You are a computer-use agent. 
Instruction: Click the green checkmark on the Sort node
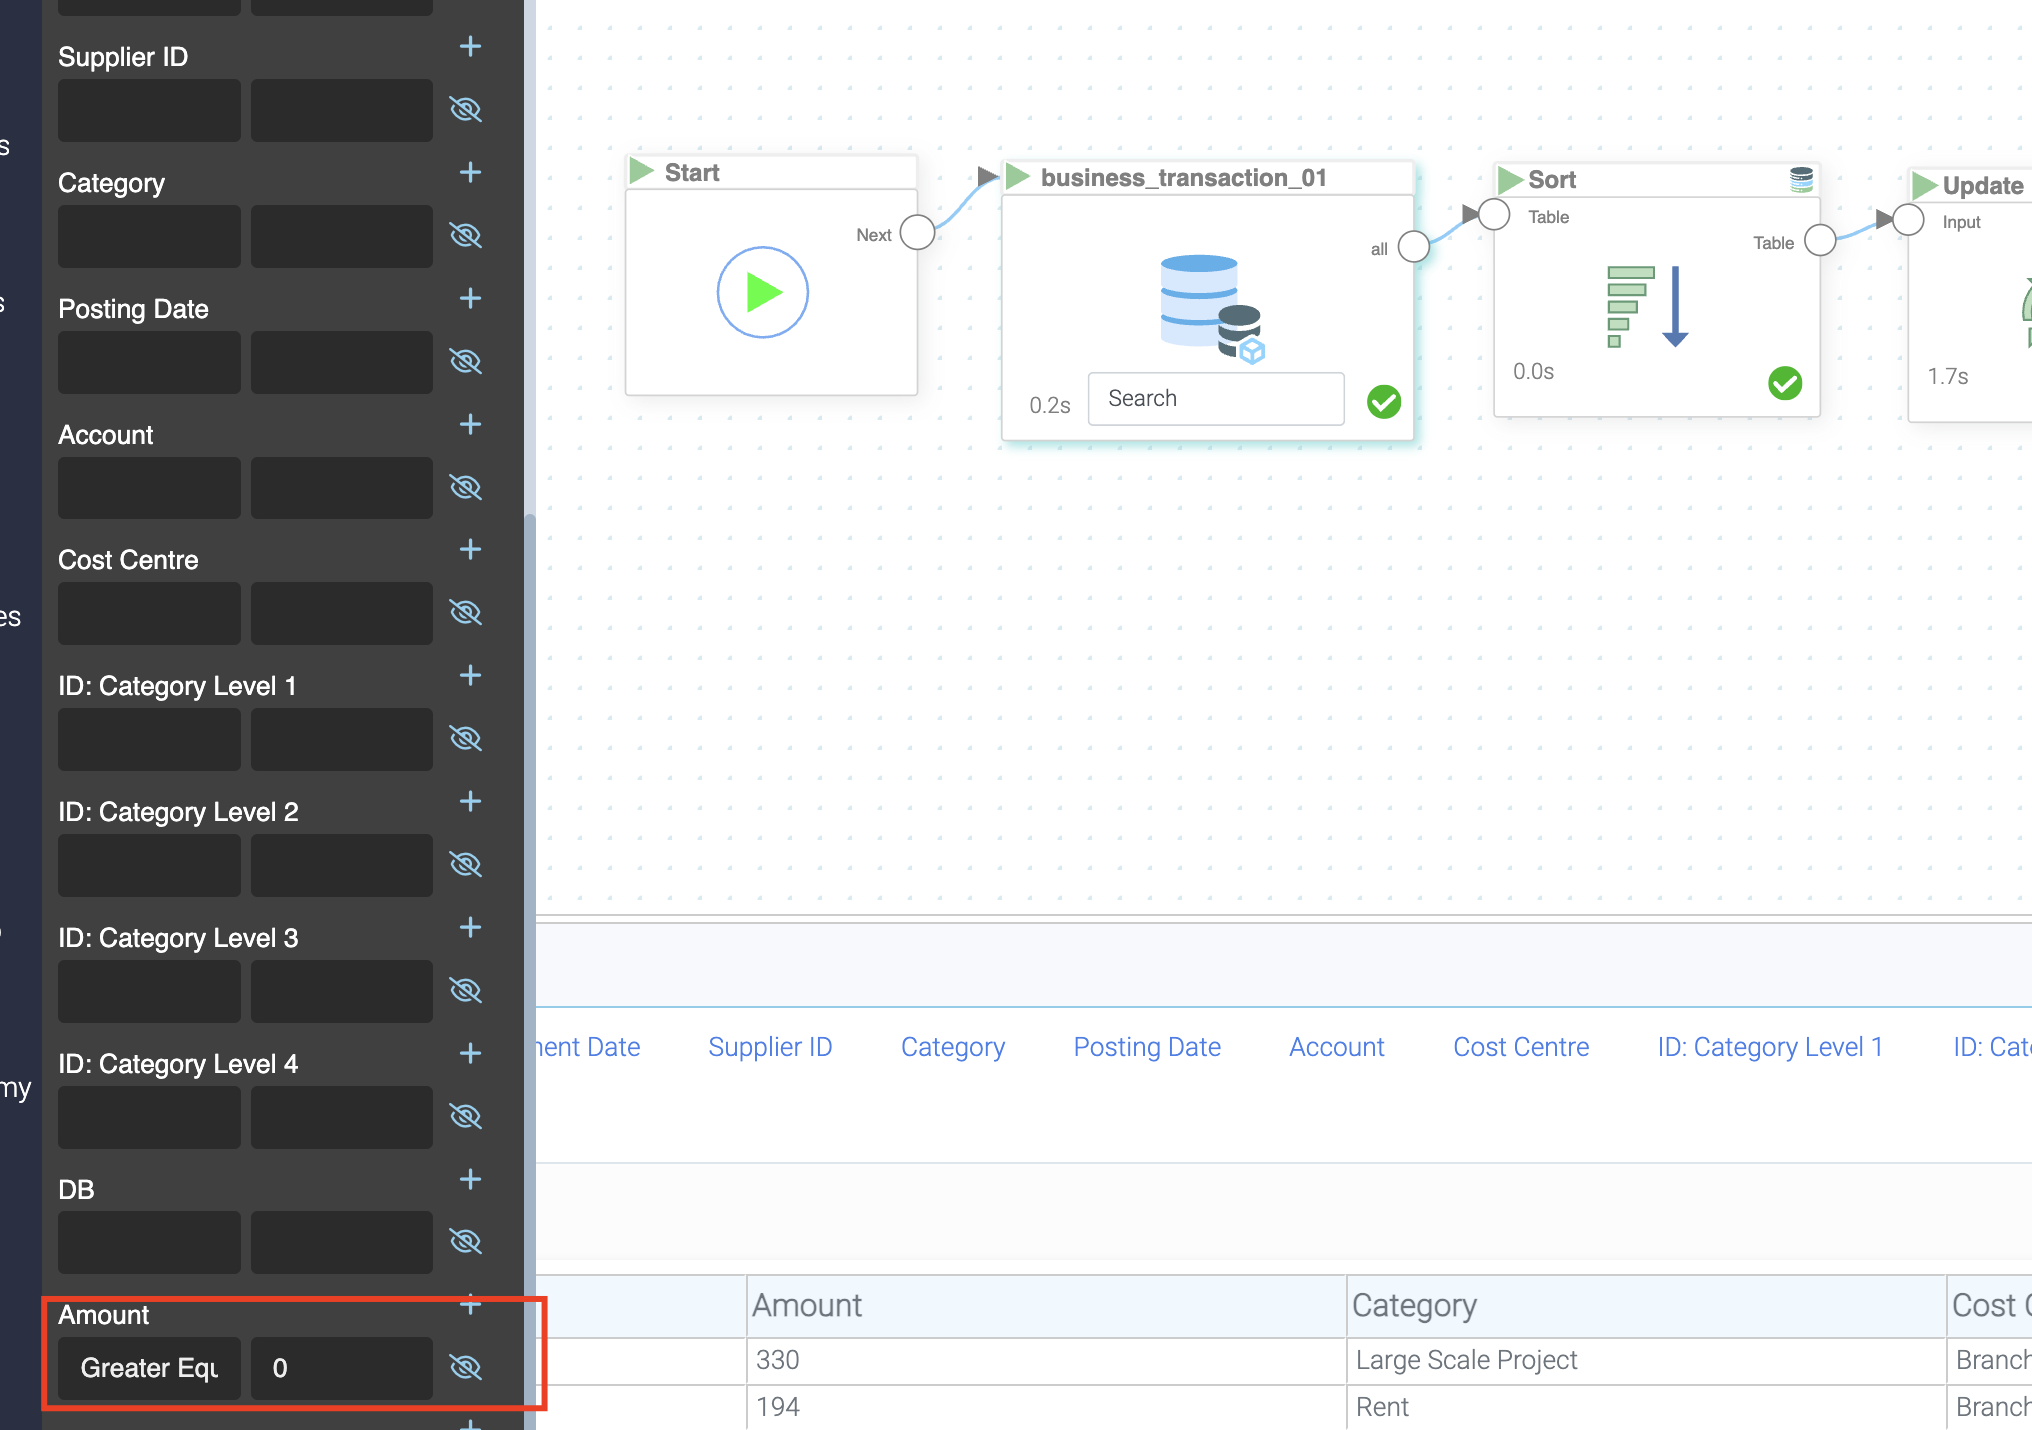coord(1784,382)
